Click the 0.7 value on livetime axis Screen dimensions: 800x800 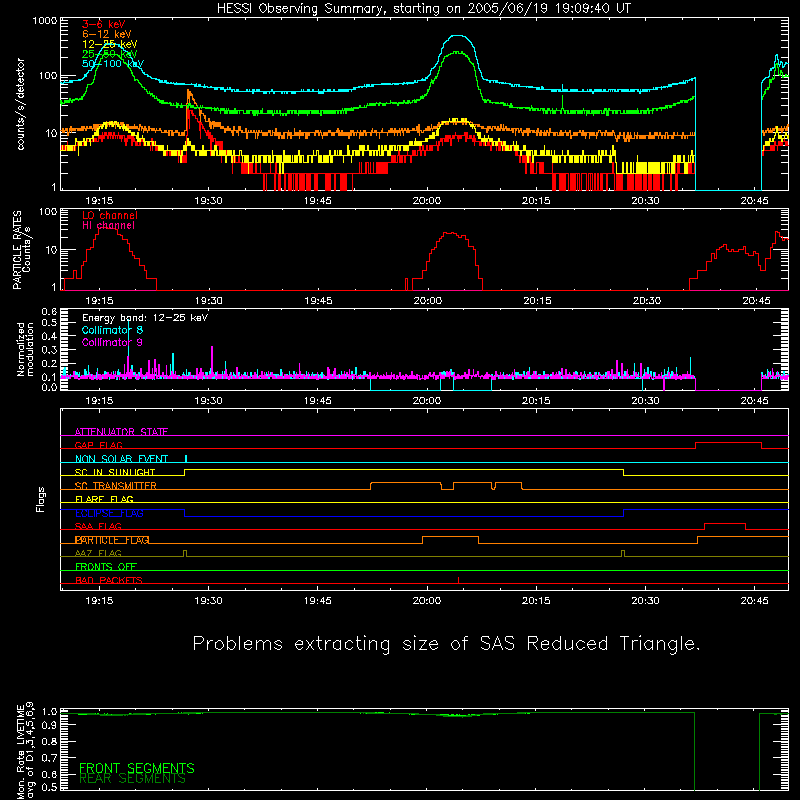point(49,758)
